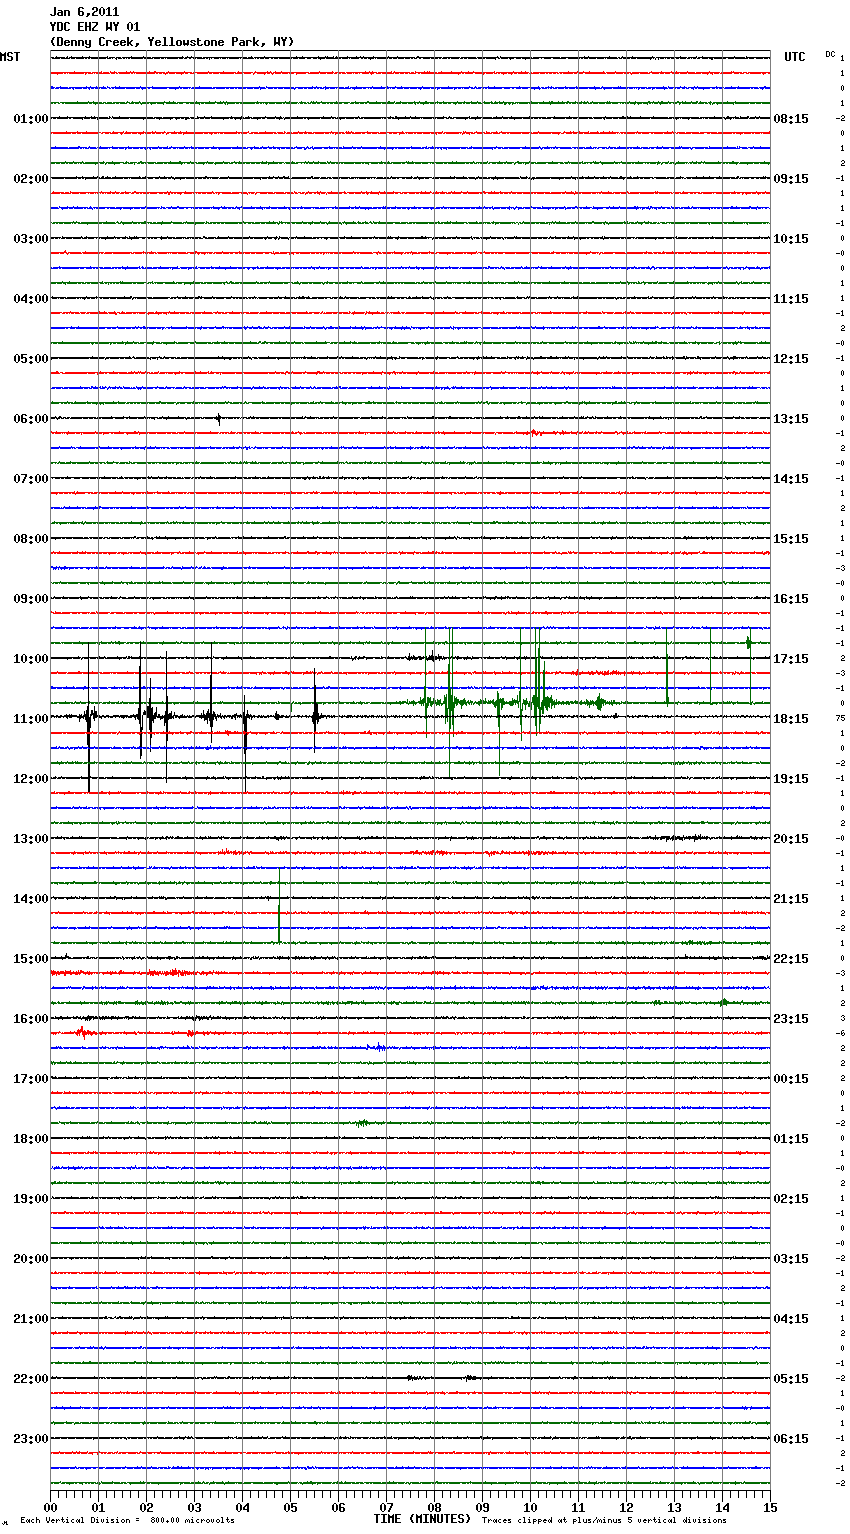Select the 14:00 MST time label
The height and width of the screenshot is (1534, 850).
[x=31, y=899]
